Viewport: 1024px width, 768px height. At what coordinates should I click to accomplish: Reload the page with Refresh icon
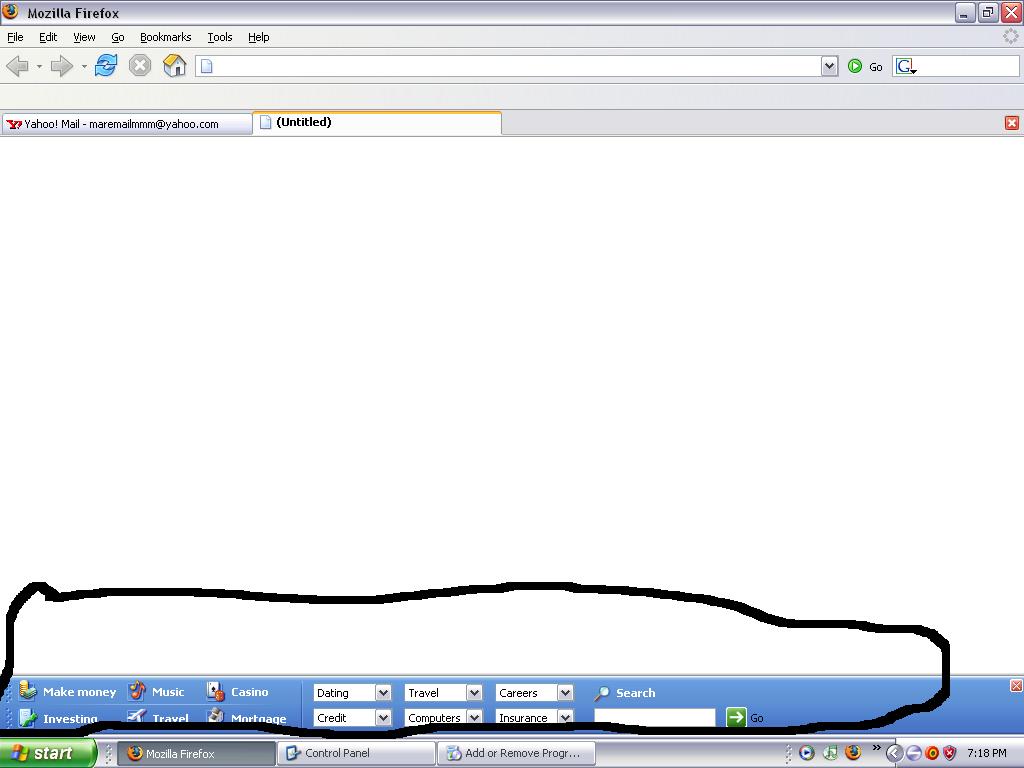click(x=106, y=65)
